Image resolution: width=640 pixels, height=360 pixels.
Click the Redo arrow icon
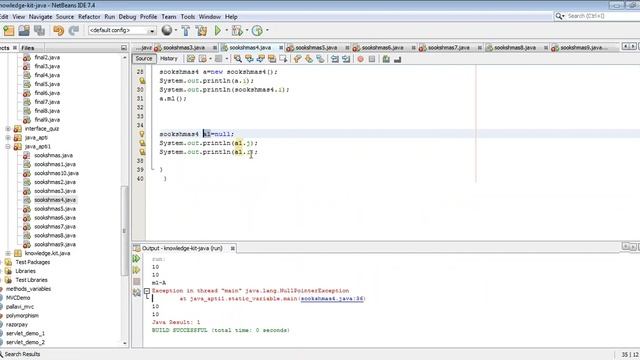coord(74,30)
